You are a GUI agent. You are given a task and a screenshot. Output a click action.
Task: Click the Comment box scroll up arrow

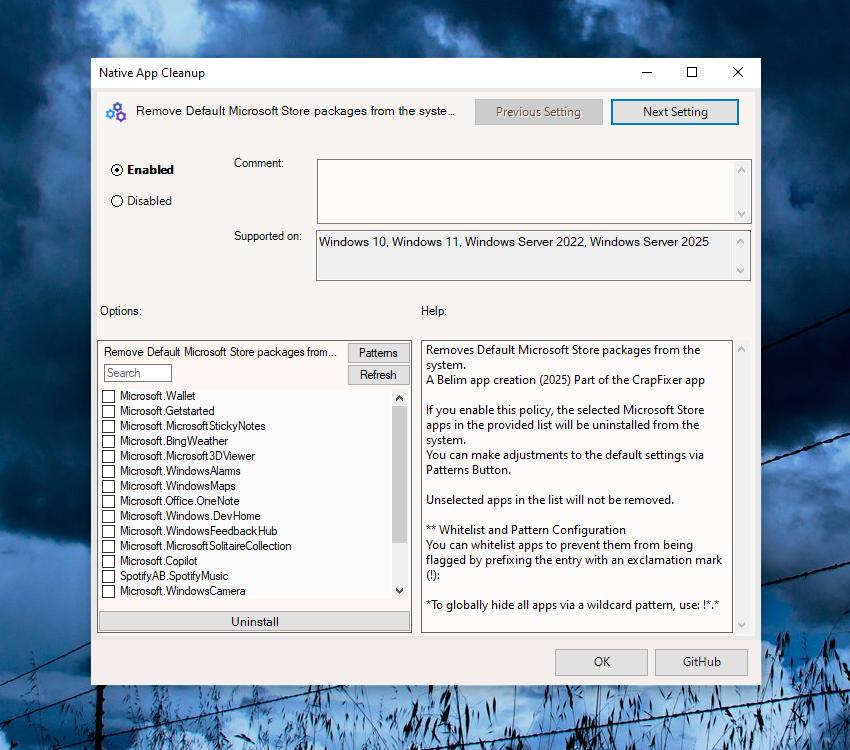coord(742,170)
